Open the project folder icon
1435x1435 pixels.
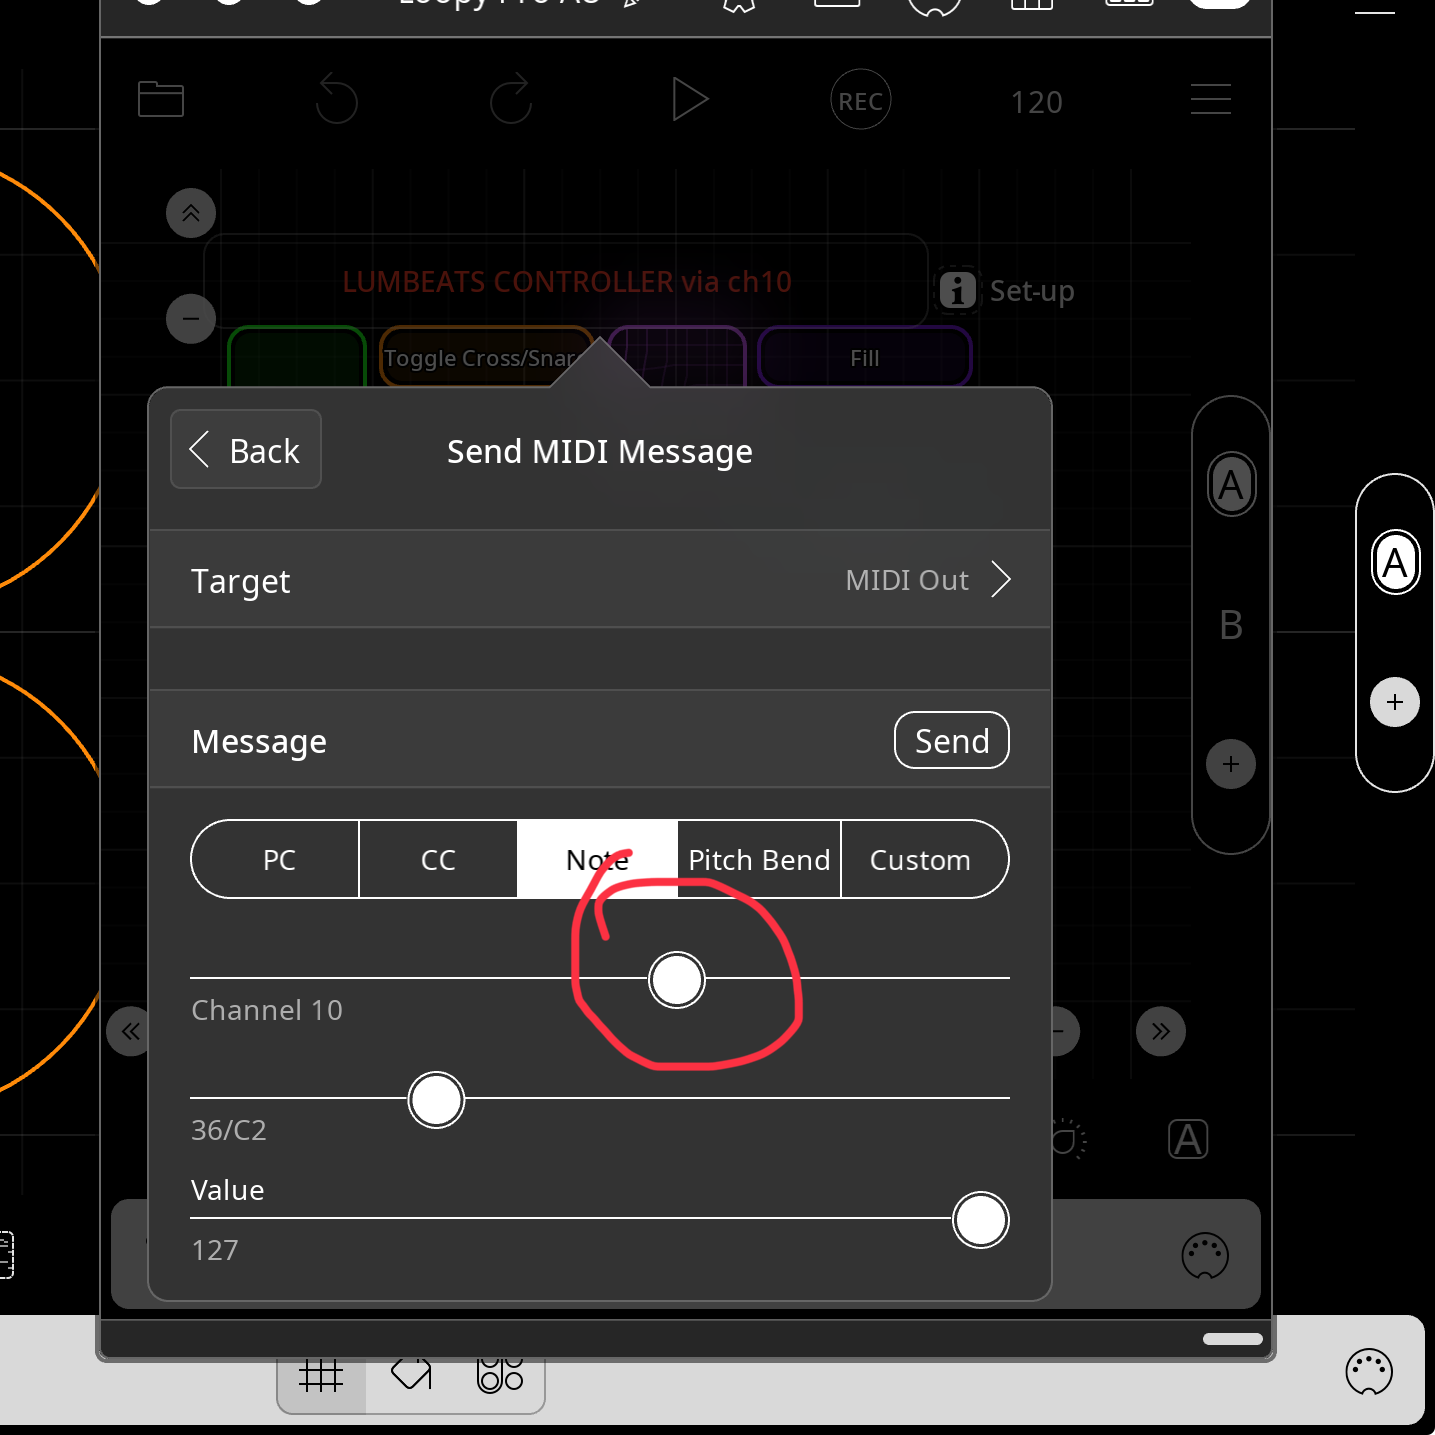tap(160, 99)
